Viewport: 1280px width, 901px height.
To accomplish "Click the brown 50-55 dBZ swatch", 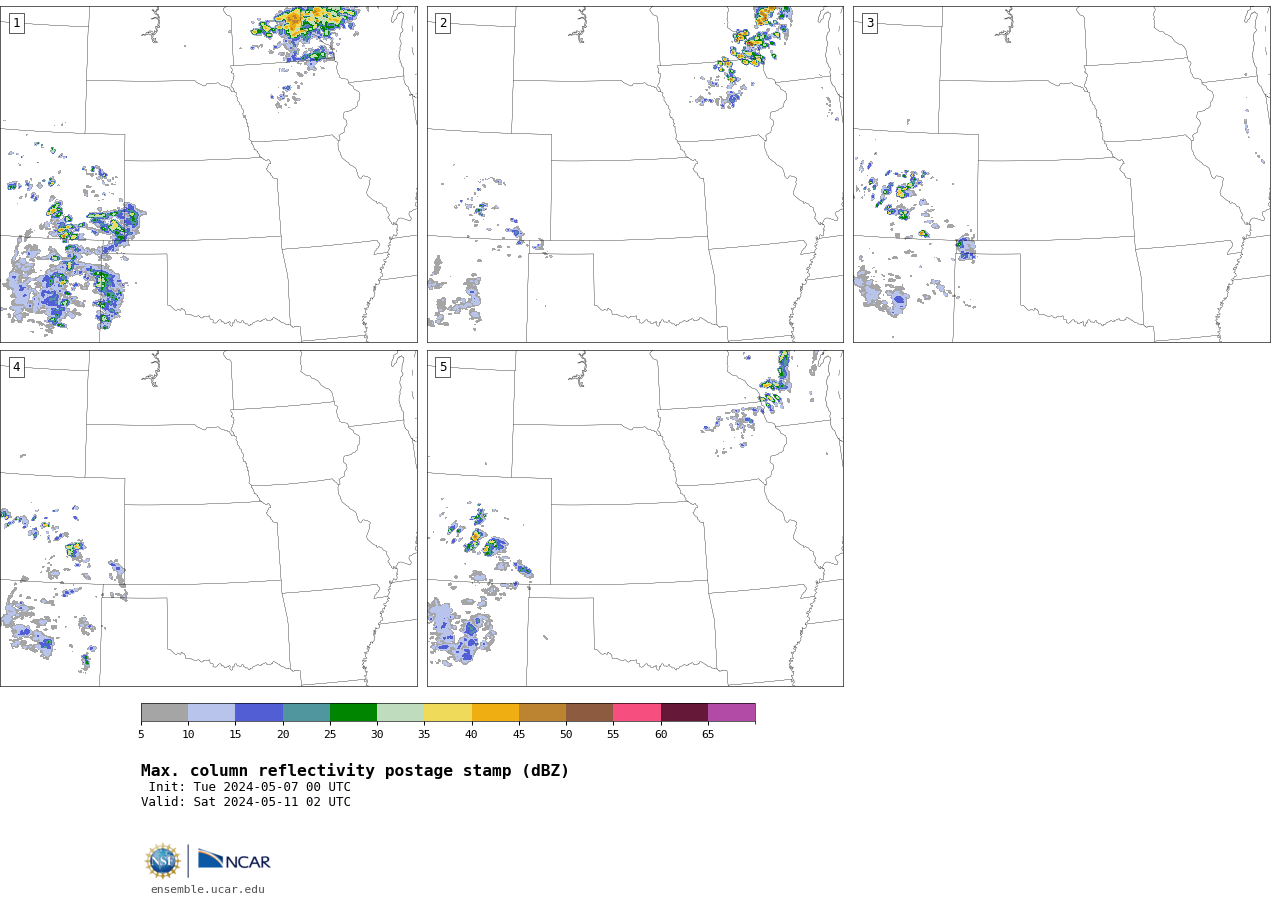I will click(x=590, y=712).
